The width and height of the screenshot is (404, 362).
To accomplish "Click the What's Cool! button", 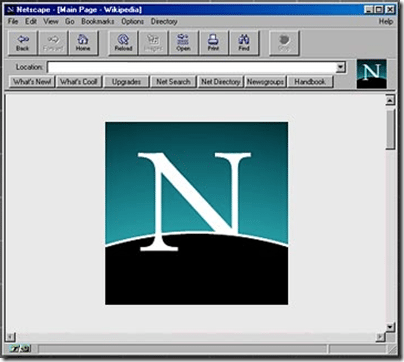I will pos(79,82).
